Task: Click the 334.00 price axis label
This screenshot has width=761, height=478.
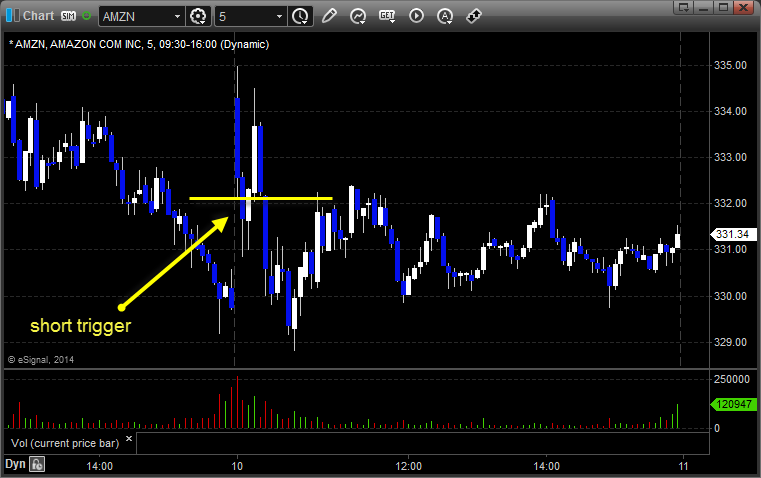Action: point(730,111)
